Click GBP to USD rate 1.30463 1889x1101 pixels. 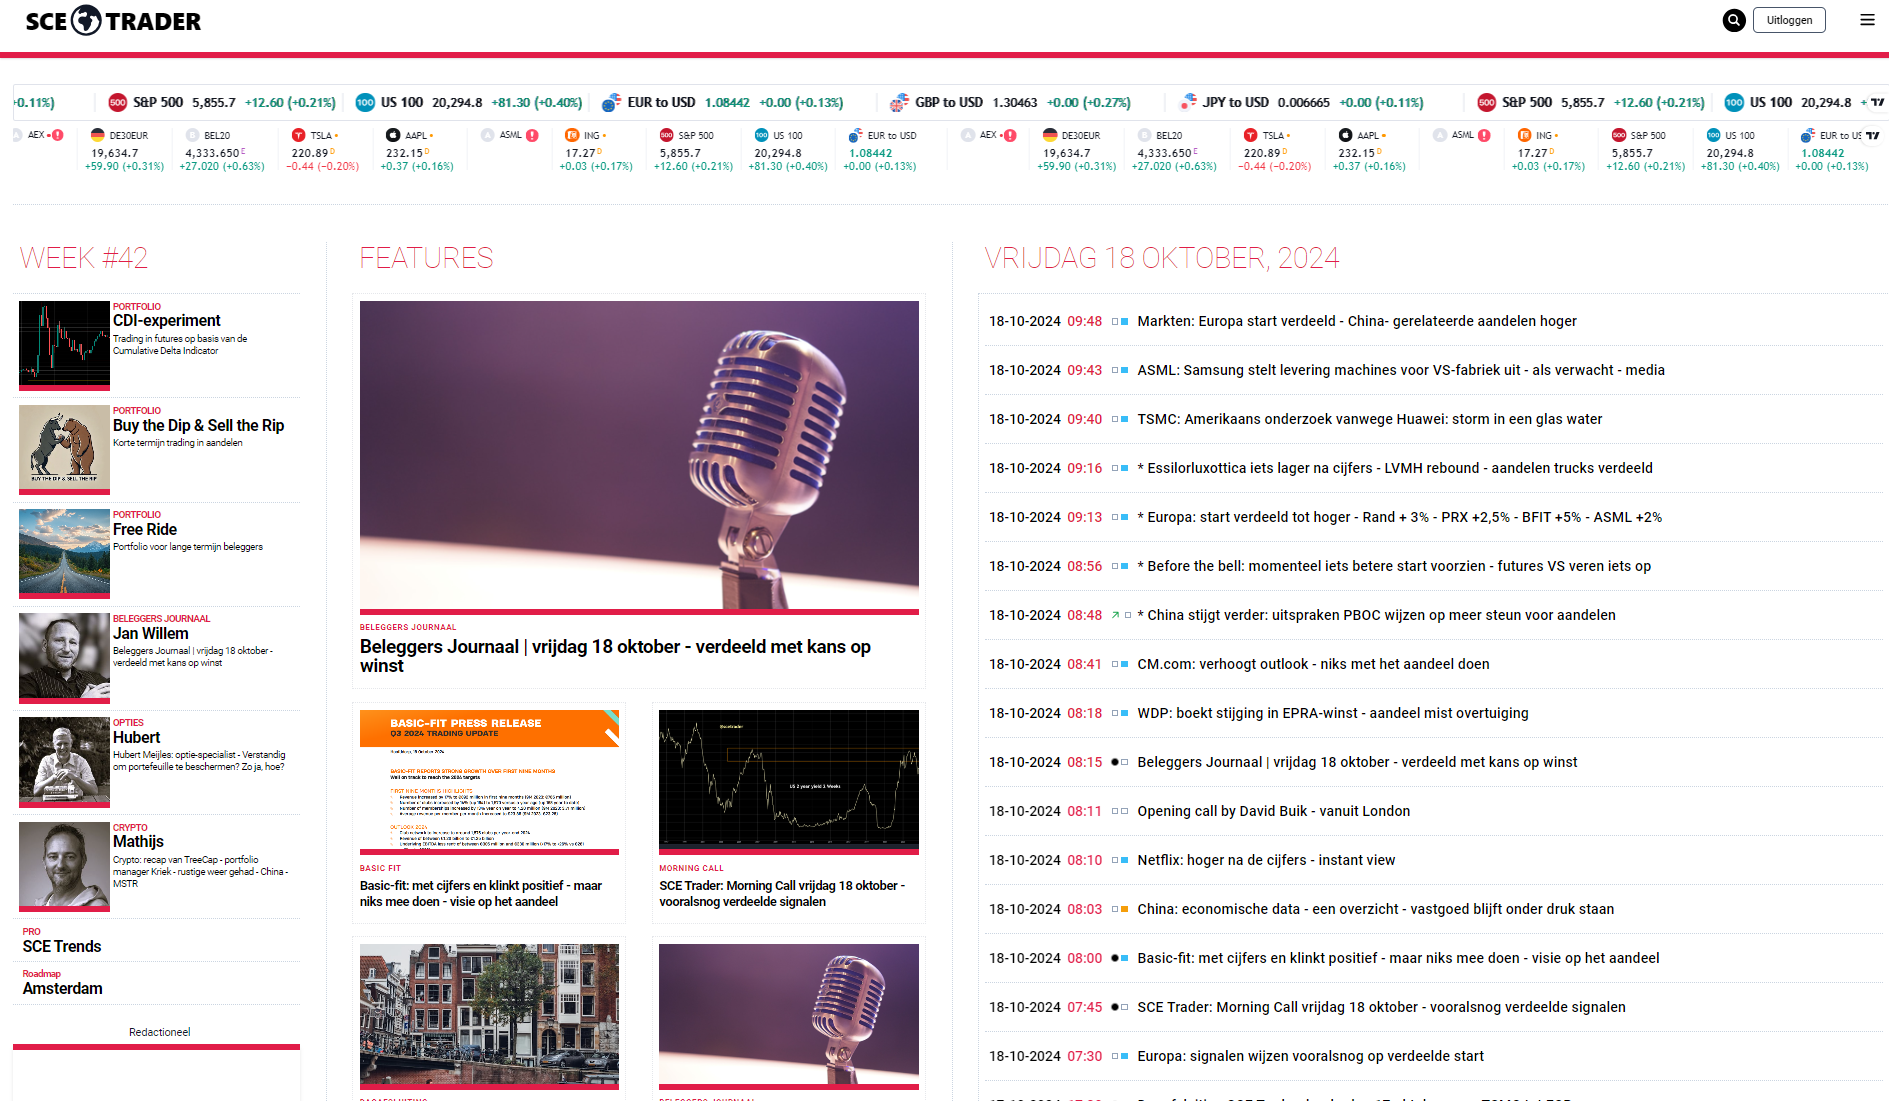1015,102
